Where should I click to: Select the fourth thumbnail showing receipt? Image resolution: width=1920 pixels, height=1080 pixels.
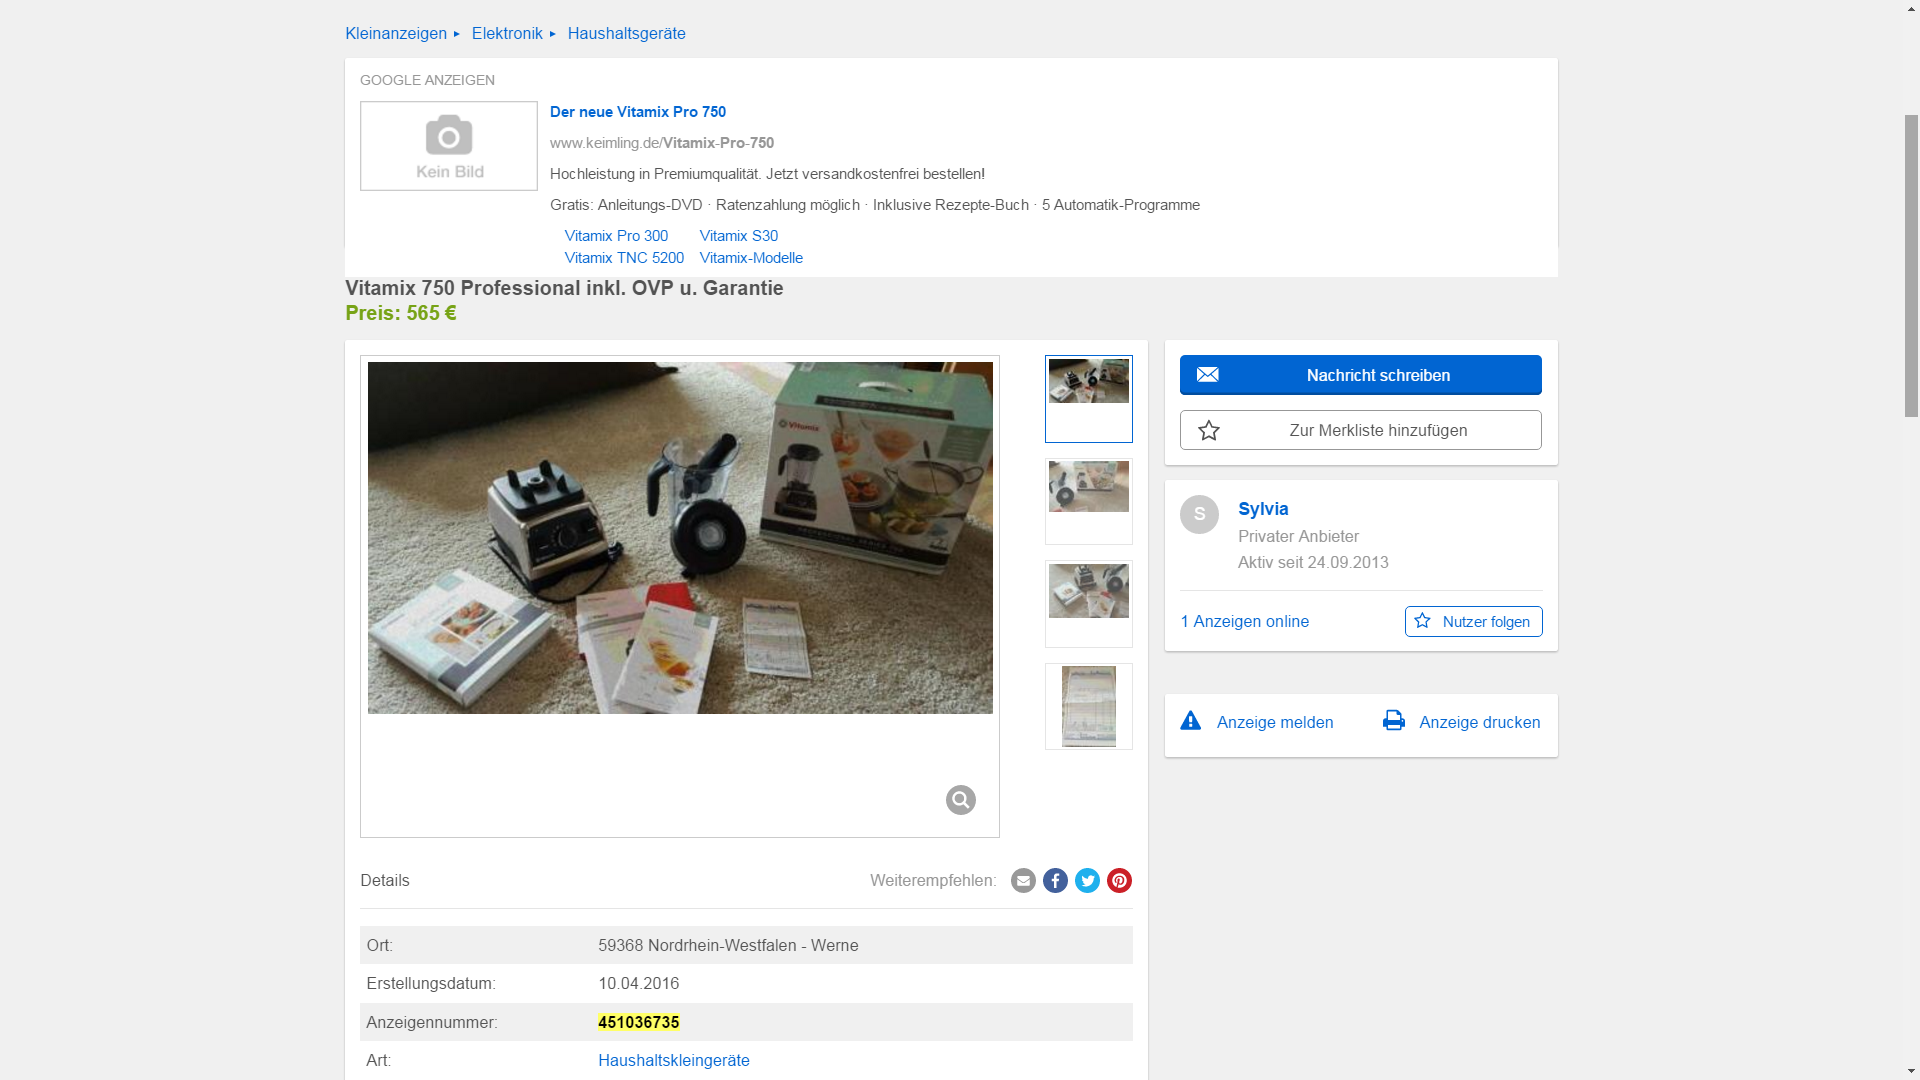tap(1089, 706)
